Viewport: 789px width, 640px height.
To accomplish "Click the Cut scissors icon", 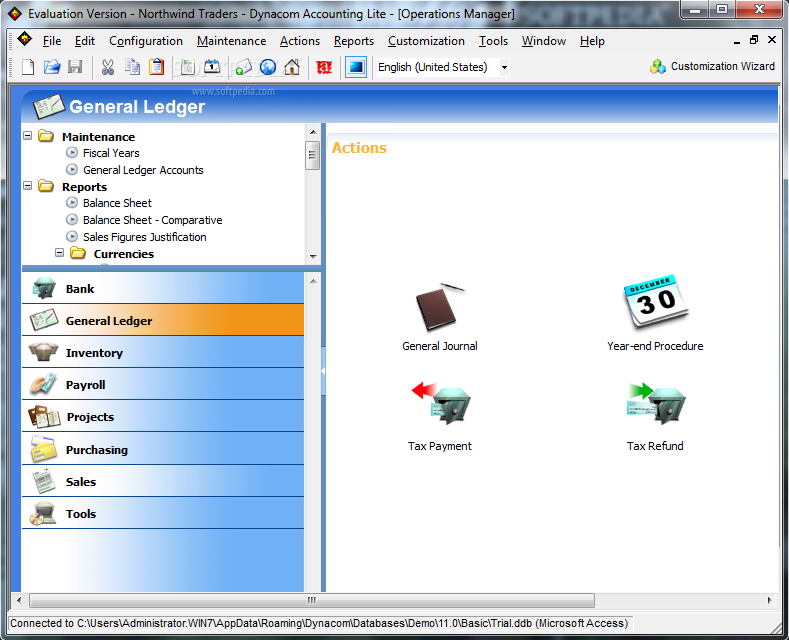I will click(108, 67).
